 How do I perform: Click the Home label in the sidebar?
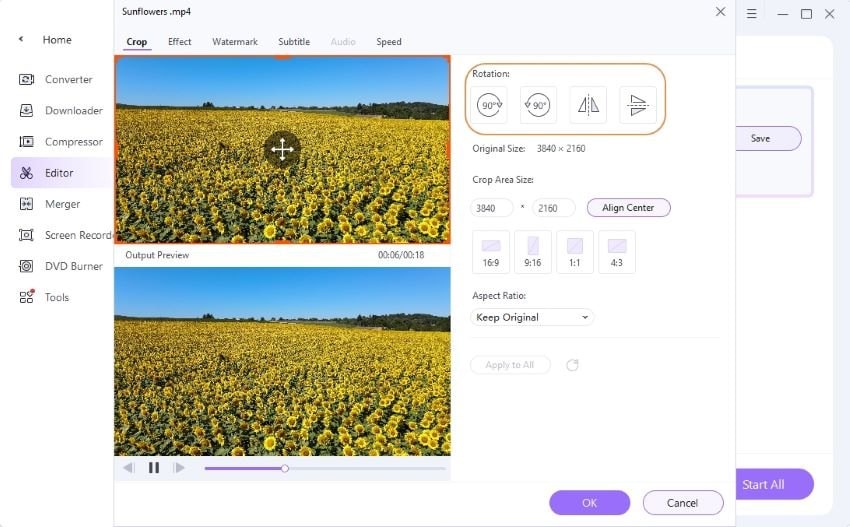(57, 40)
